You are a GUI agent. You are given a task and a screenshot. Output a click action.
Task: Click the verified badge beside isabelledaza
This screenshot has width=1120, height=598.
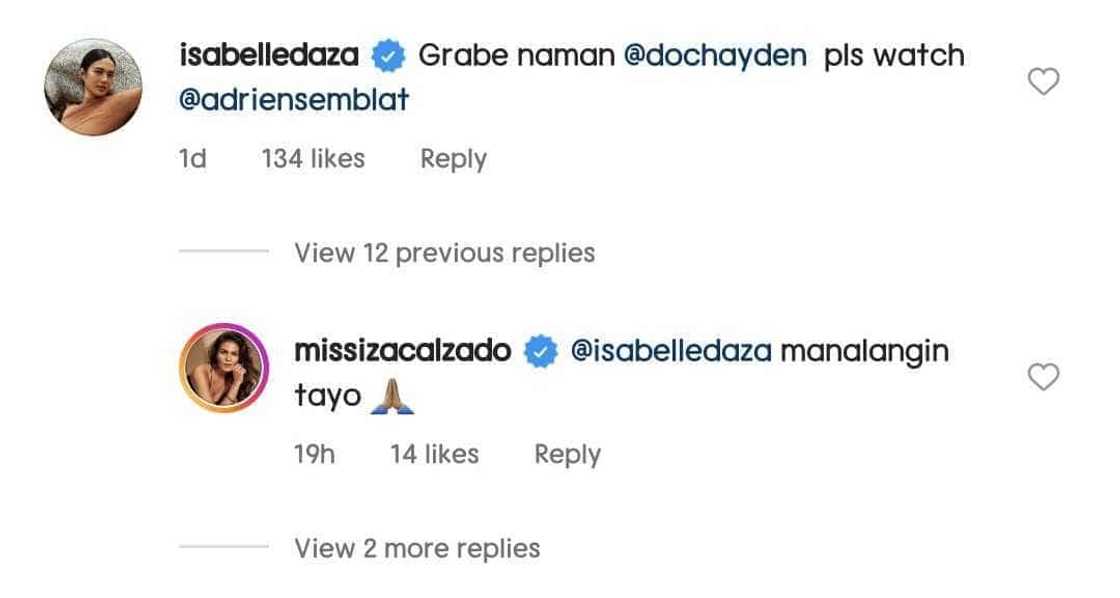click(387, 56)
